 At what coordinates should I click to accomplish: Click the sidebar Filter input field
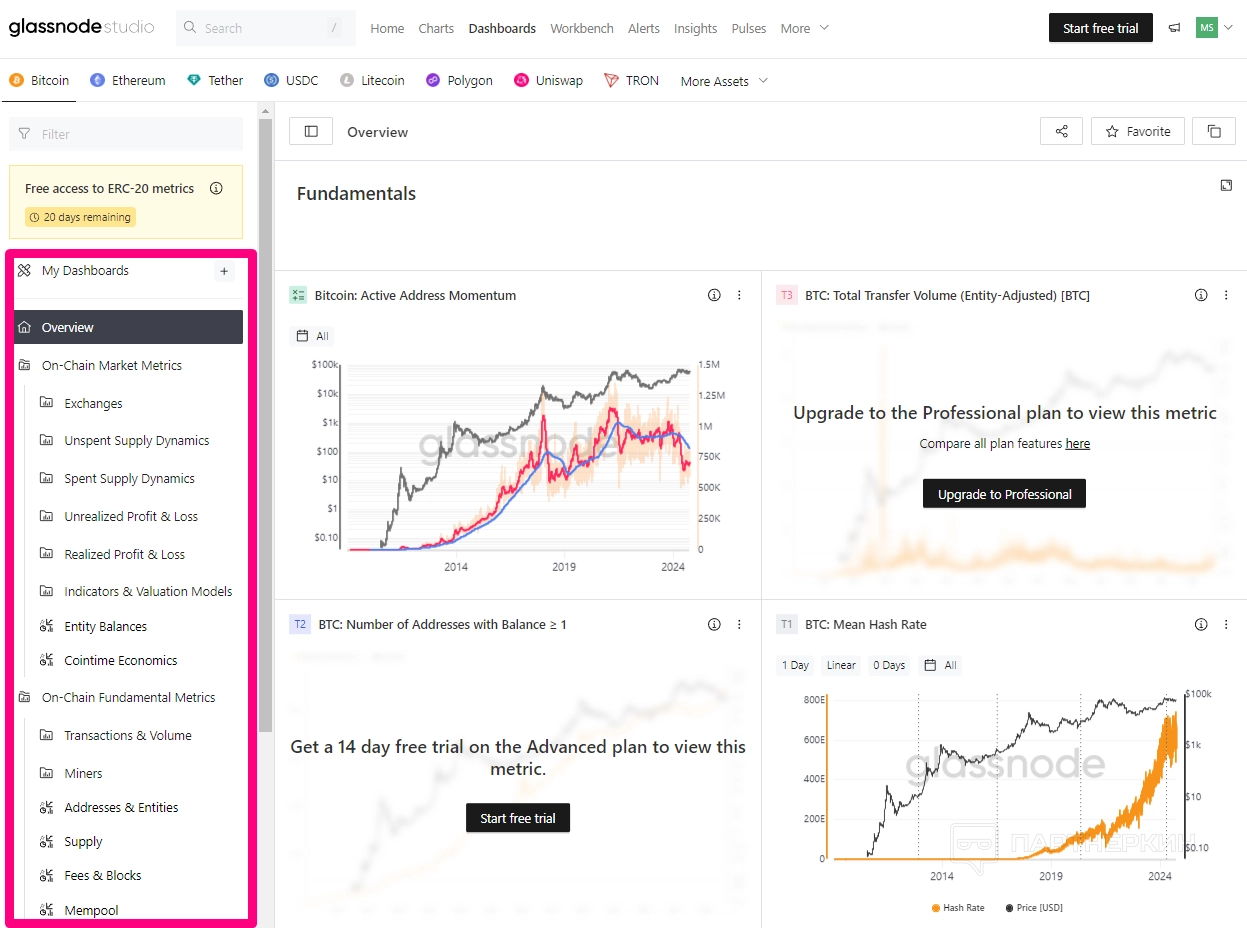tap(126, 134)
